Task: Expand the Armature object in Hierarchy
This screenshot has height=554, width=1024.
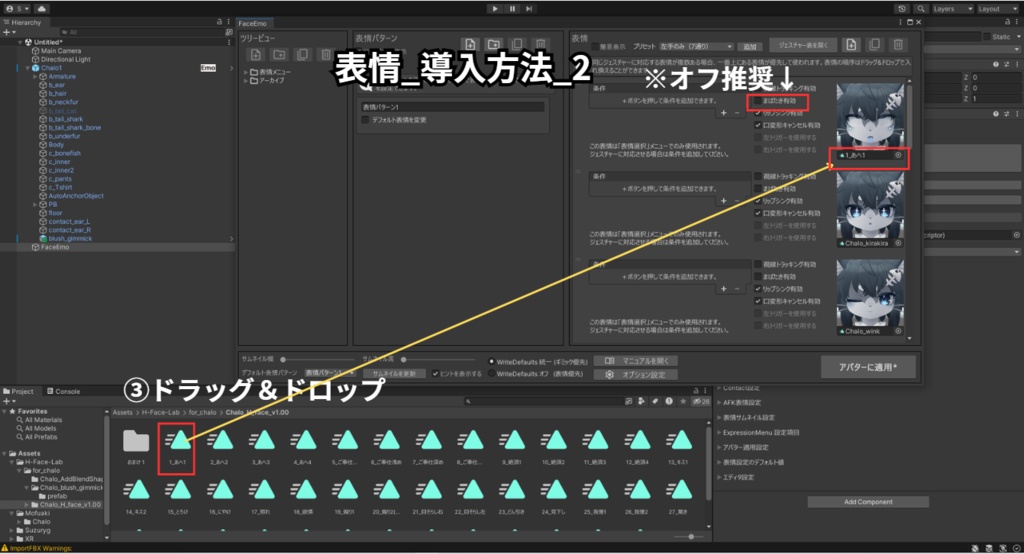Action: [35, 76]
